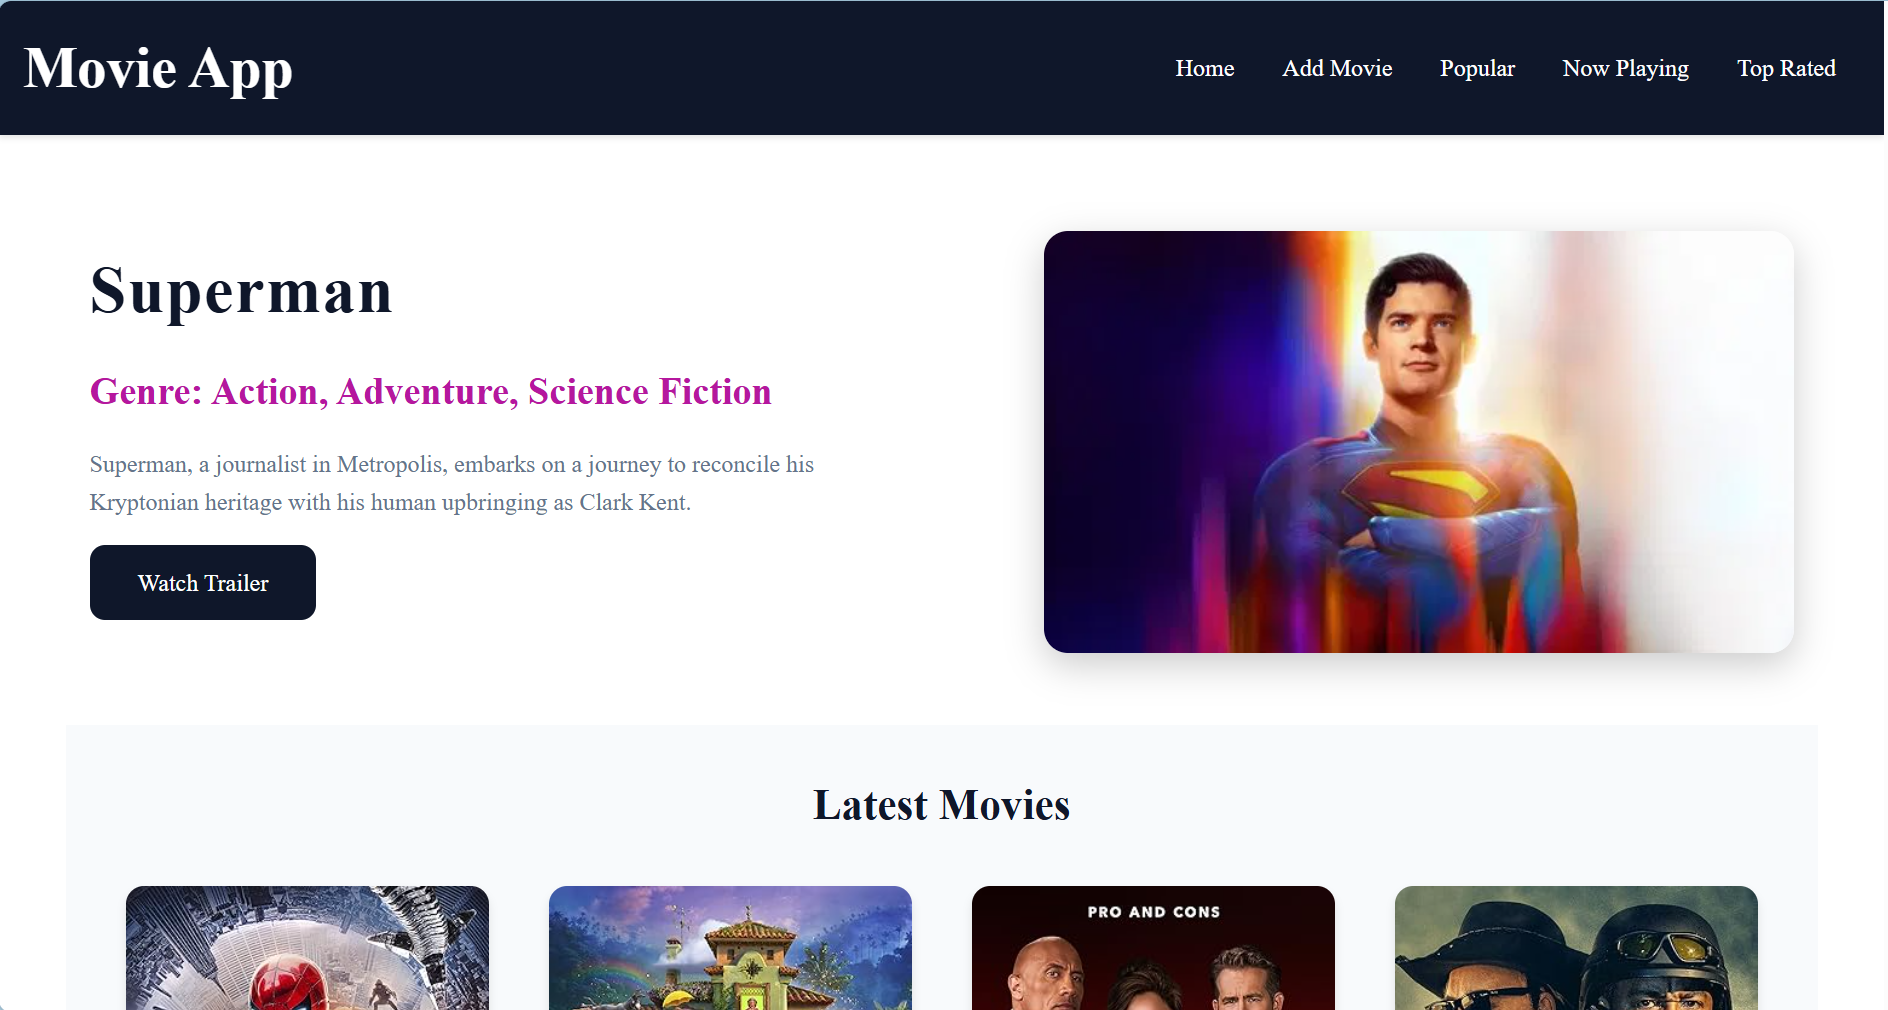Image resolution: width=1888 pixels, height=1010 pixels.
Task: Switch to the Now Playing section
Action: point(1624,68)
